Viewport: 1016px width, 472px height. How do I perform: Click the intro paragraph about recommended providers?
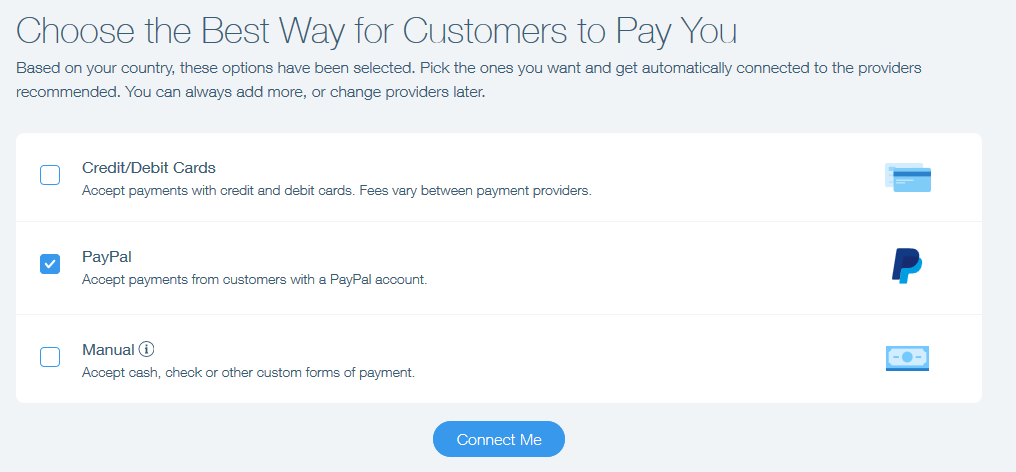468,80
